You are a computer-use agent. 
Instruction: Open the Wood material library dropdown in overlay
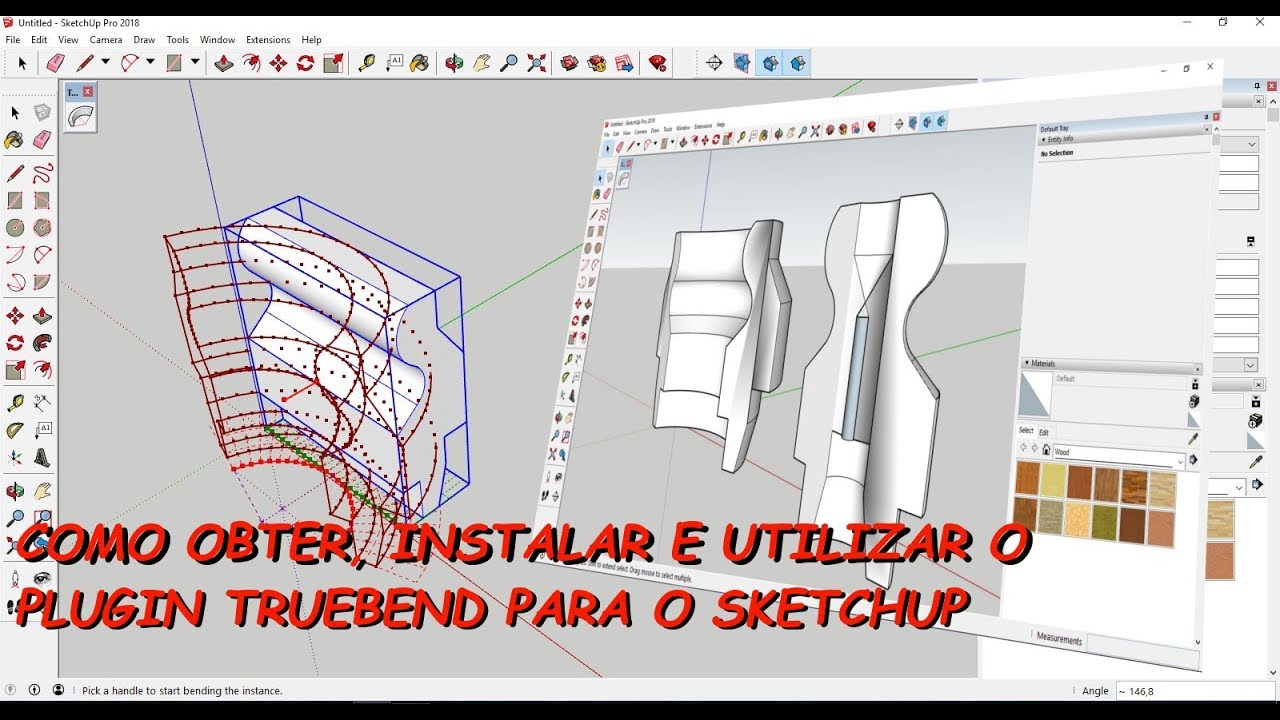pos(1180,461)
